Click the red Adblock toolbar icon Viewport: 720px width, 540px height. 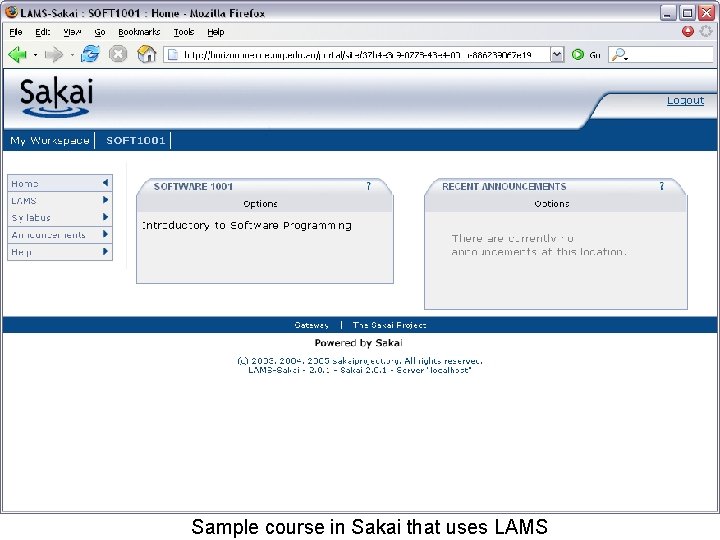pos(687,31)
